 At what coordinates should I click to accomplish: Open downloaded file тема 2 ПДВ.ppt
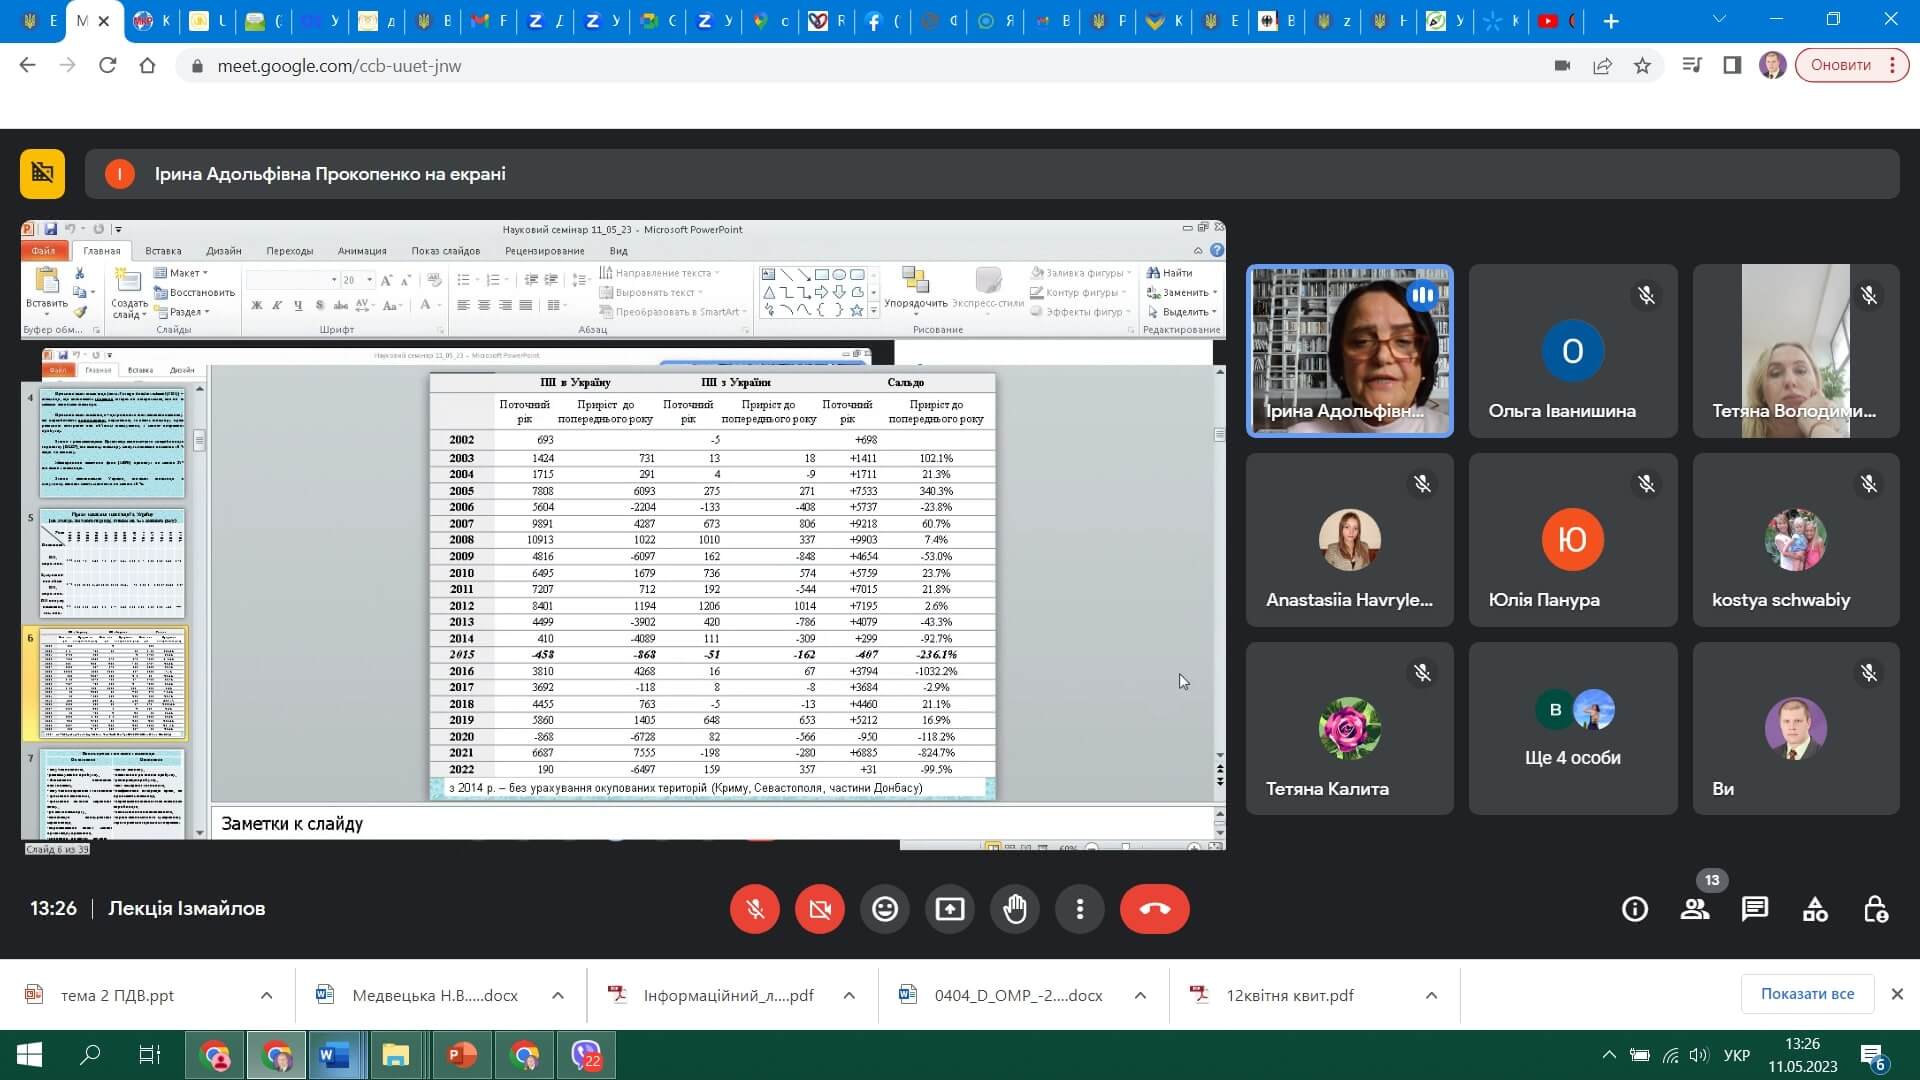[117, 996]
